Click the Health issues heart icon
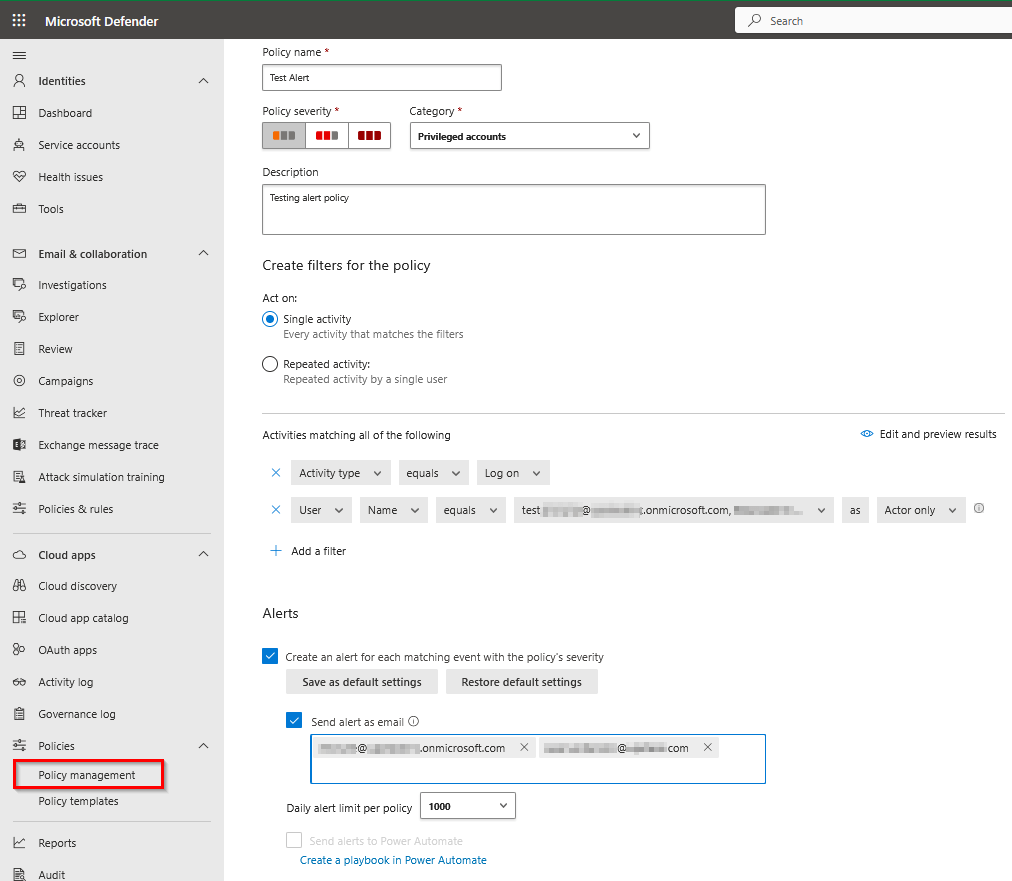1012x881 pixels. pyautogui.click(x=19, y=176)
